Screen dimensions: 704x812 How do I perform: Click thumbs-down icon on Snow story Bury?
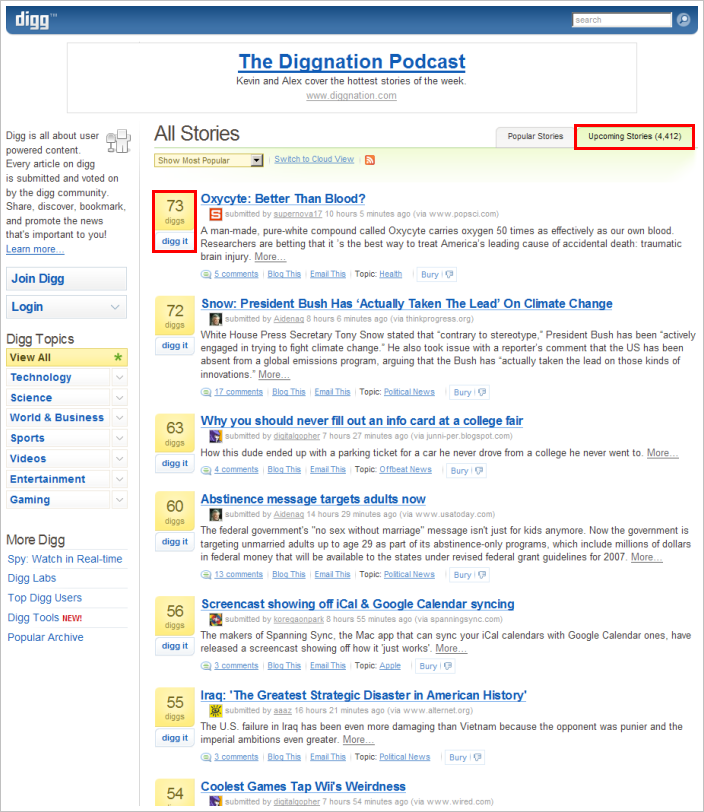click(482, 392)
